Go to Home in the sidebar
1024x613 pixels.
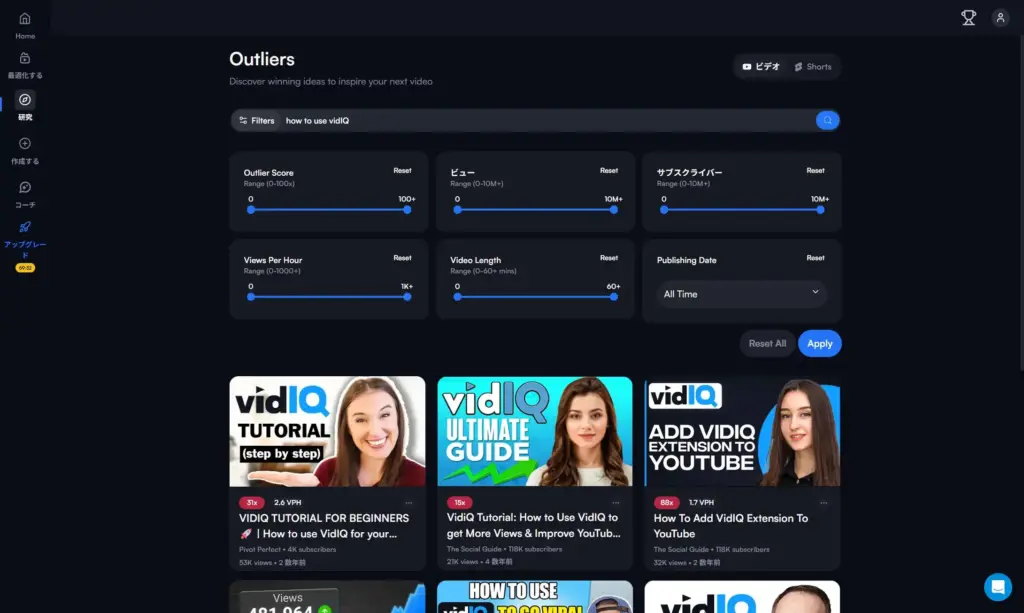(x=25, y=25)
